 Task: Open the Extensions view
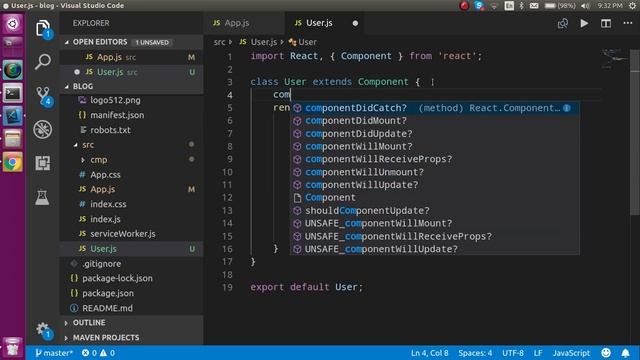click(x=42, y=163)
